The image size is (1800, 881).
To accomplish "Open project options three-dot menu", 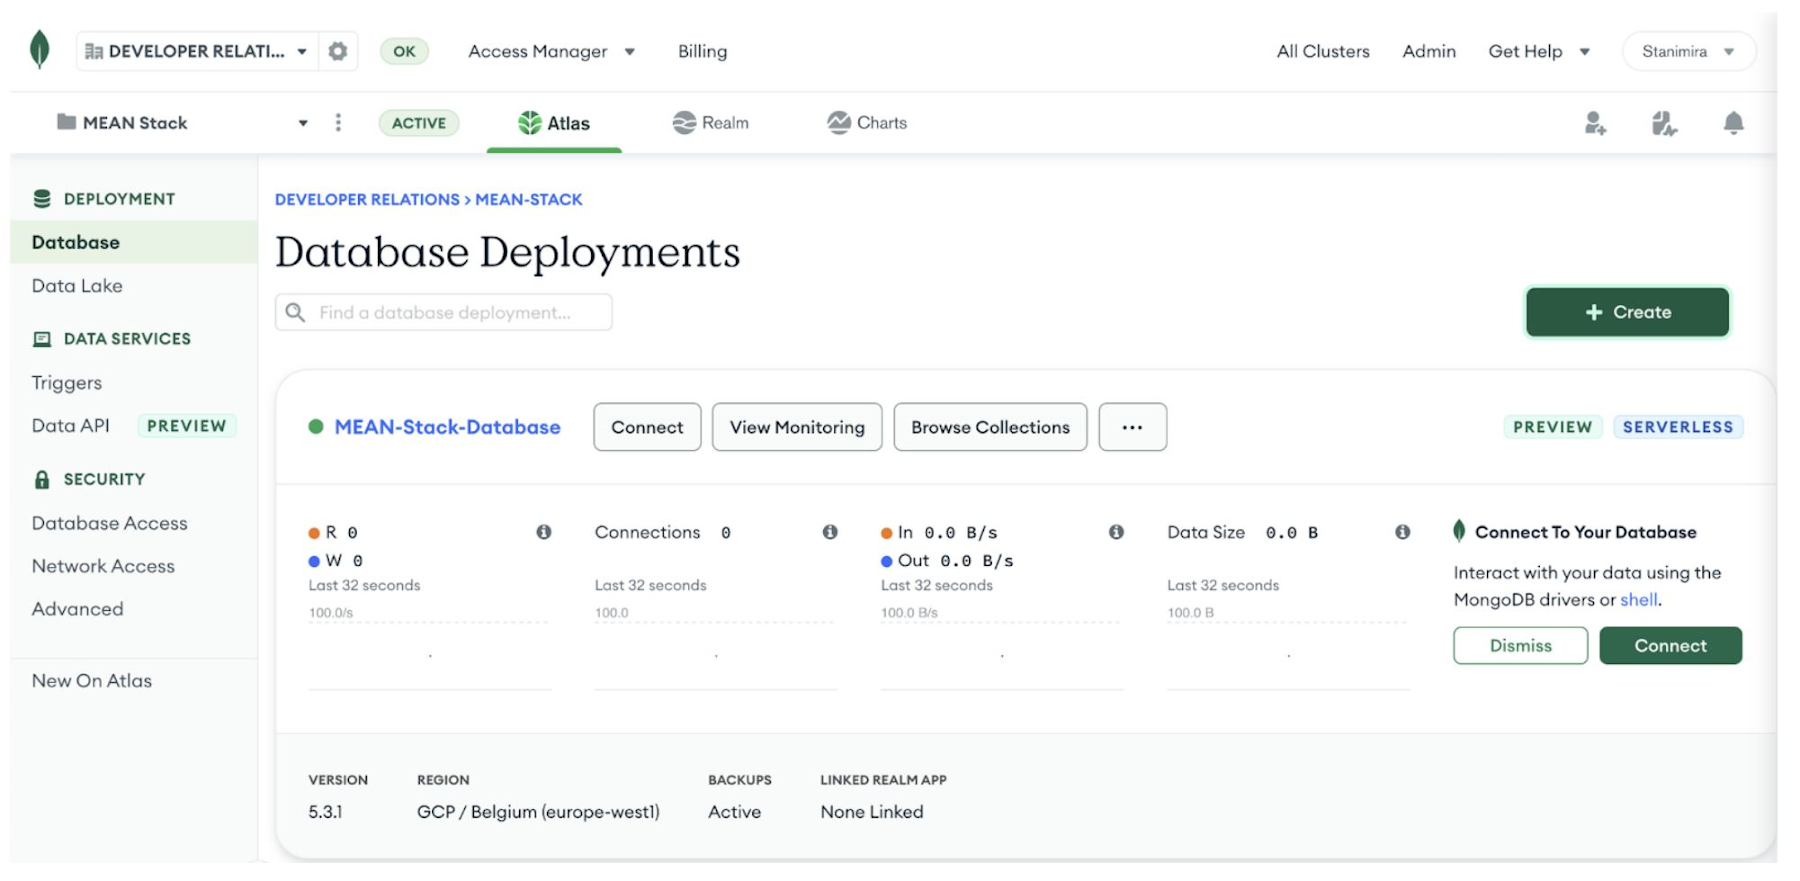I will 338,122.
